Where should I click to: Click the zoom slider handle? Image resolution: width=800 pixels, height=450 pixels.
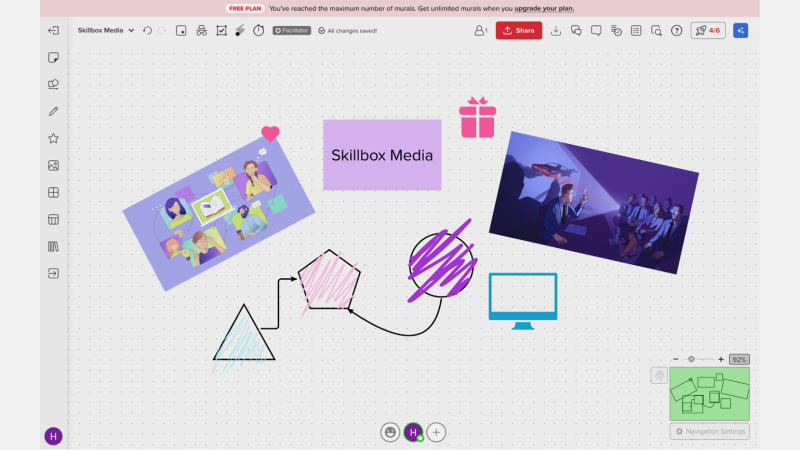pyautogui.click(x=691, y=359)
